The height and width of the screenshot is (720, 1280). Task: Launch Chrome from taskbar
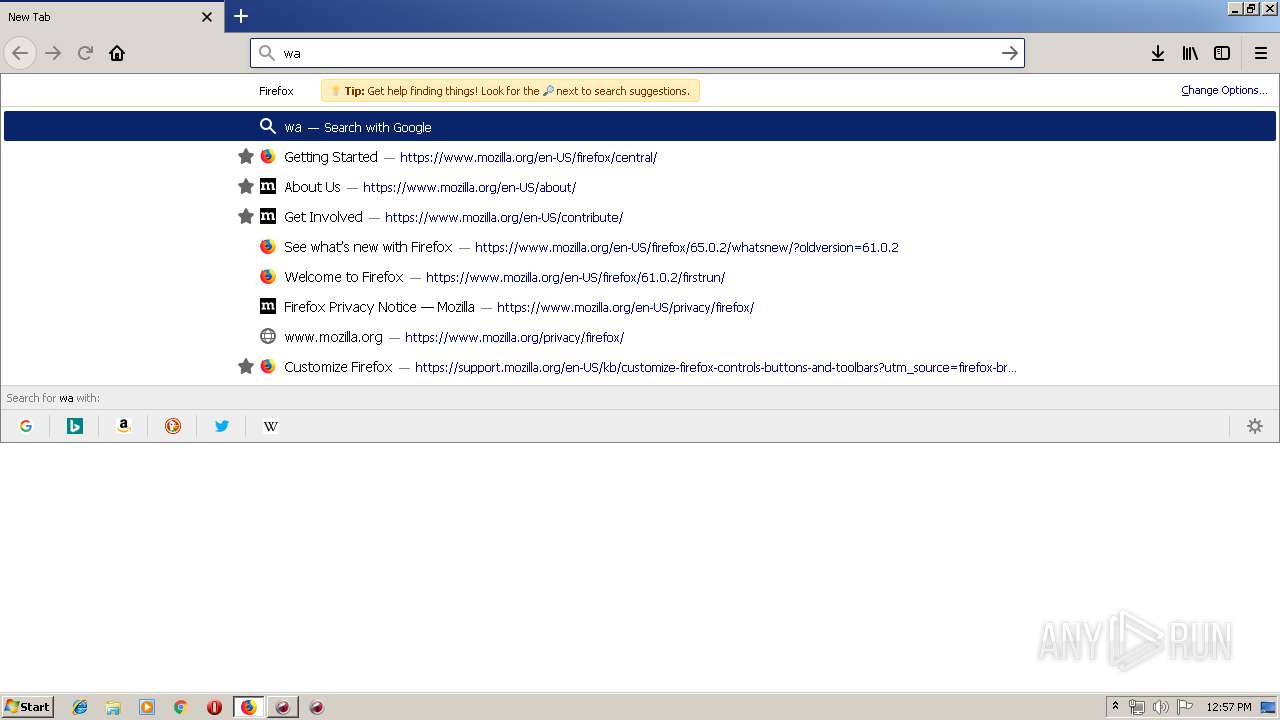[x=181, y=707]
